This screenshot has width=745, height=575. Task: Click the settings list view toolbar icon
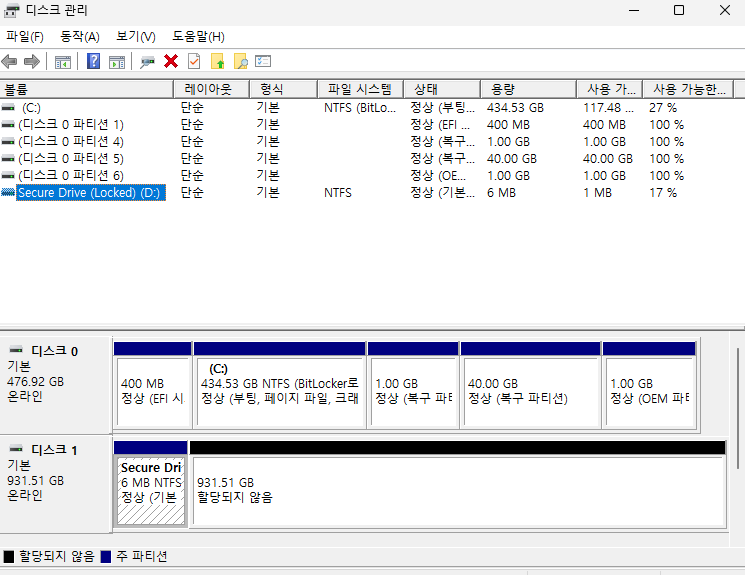263,61
